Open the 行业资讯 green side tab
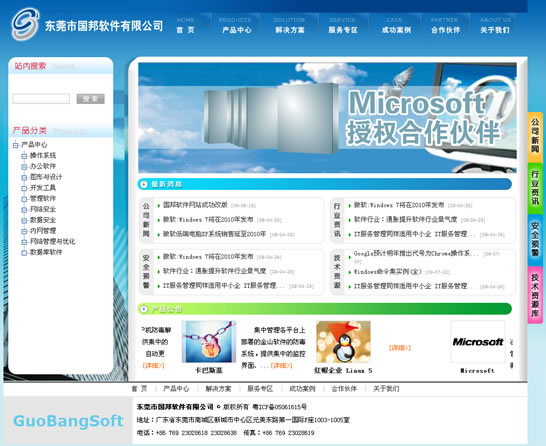Screen dimensions: 546x446 click(x=535, y=188)
